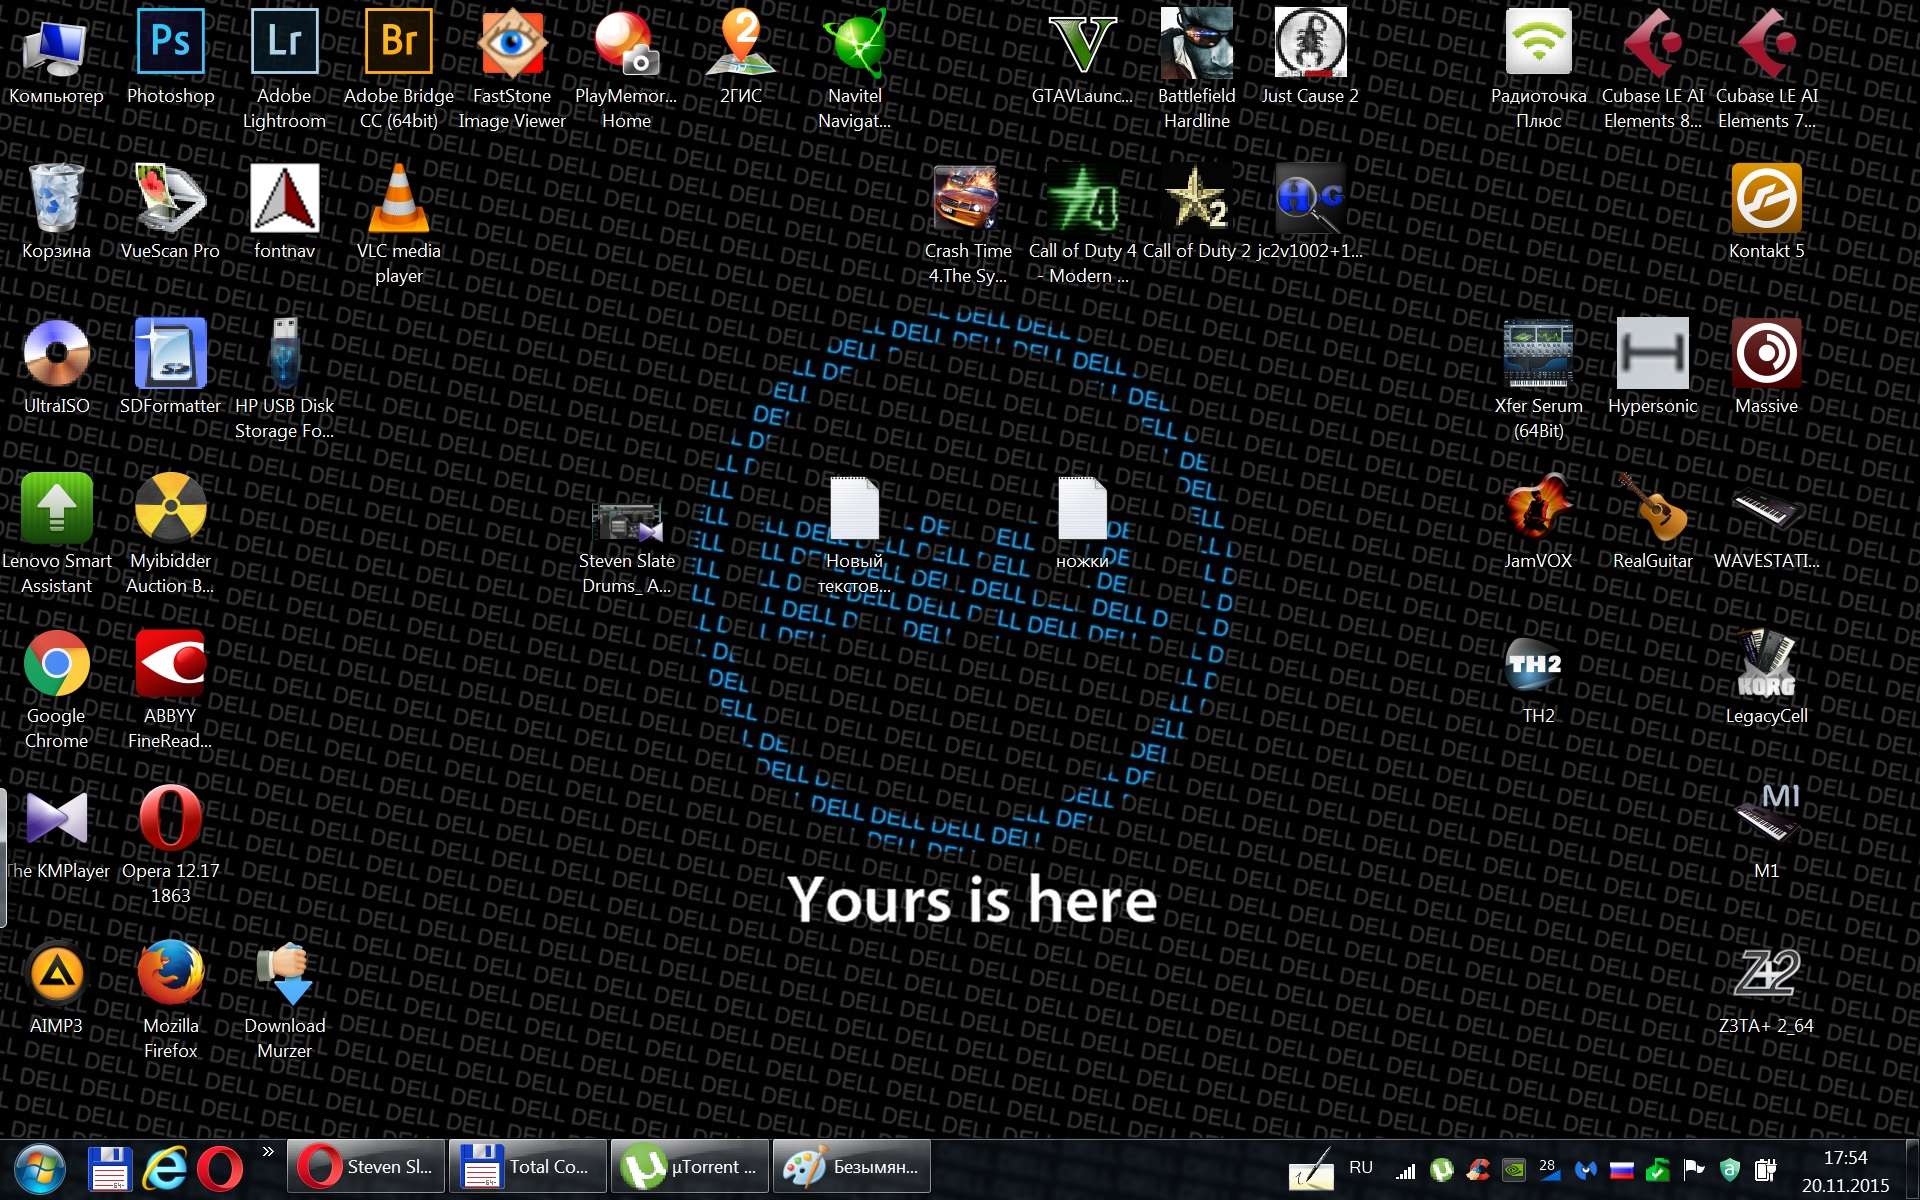Select the RealGuitar desktop shortcut
Screen dimensions: 1920x1200
click(1652, 509)
